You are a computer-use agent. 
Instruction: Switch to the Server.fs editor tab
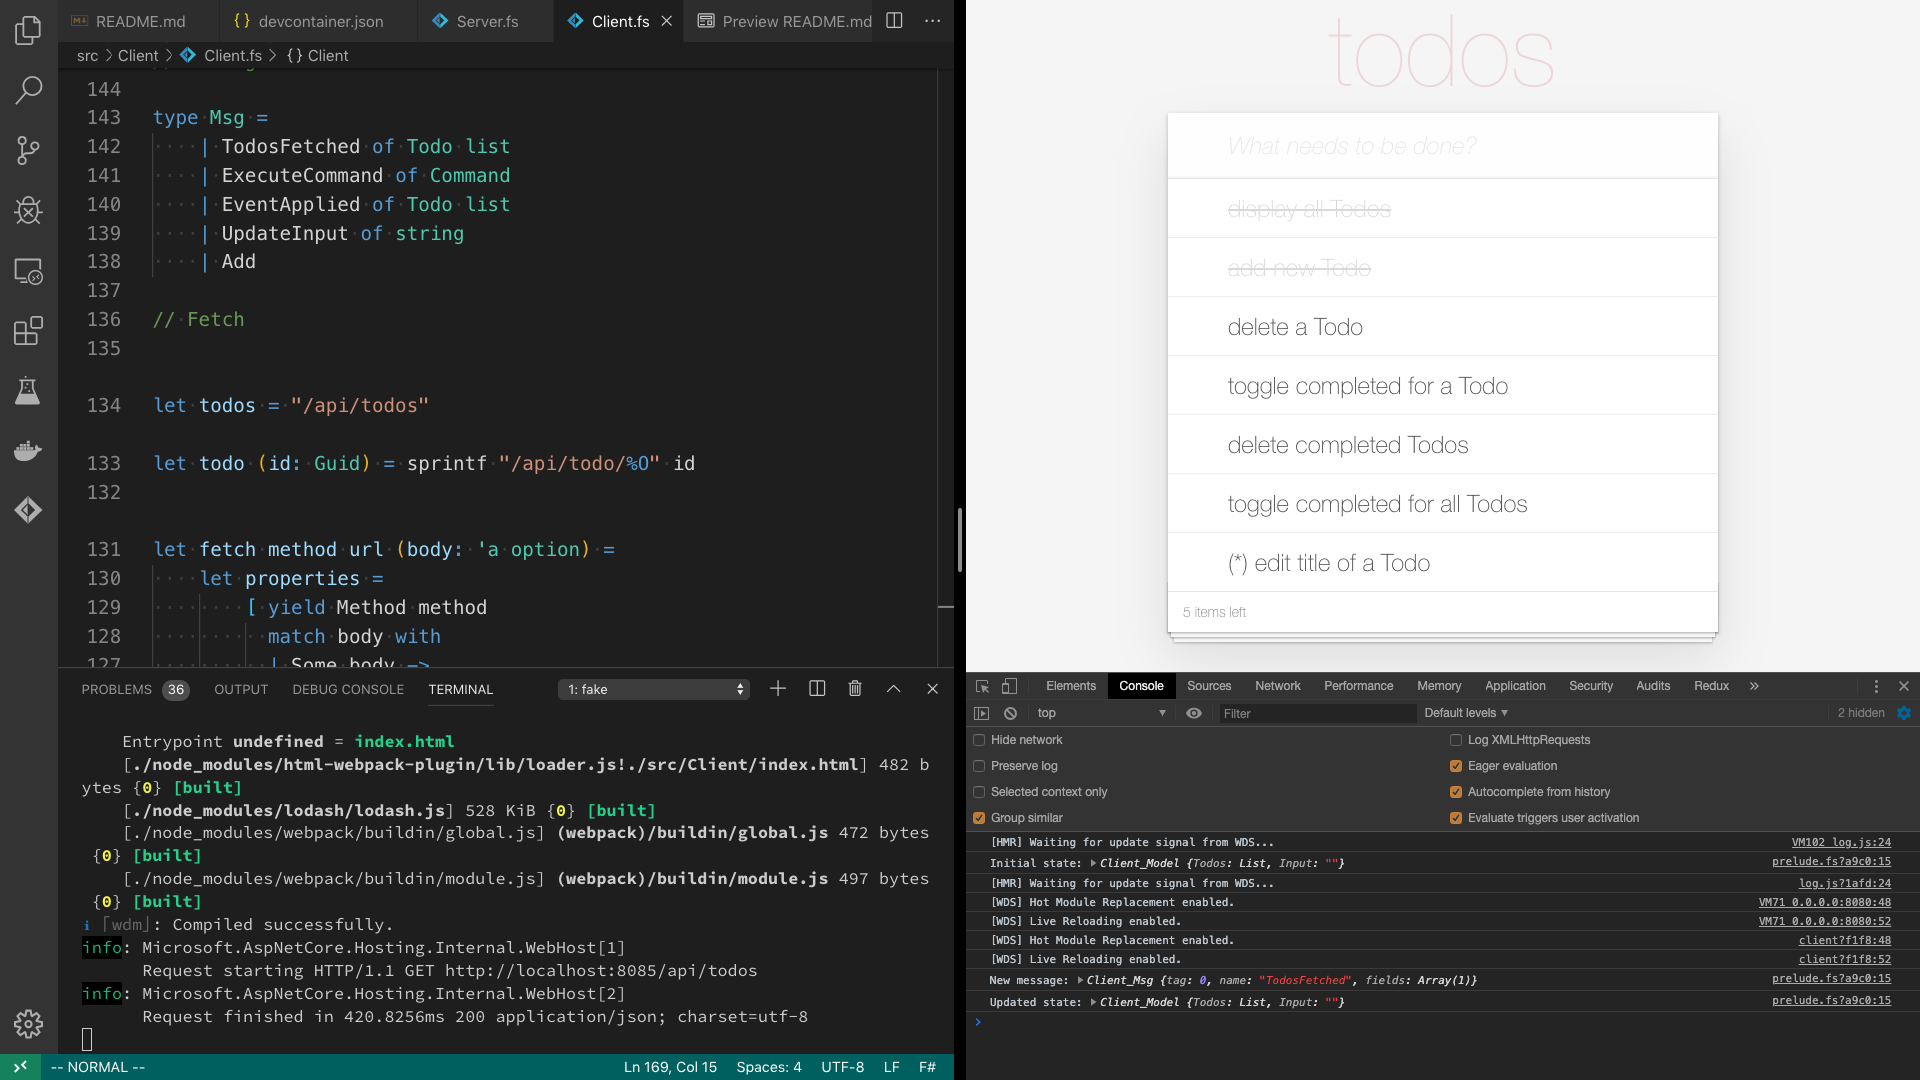tap(487, 21)
